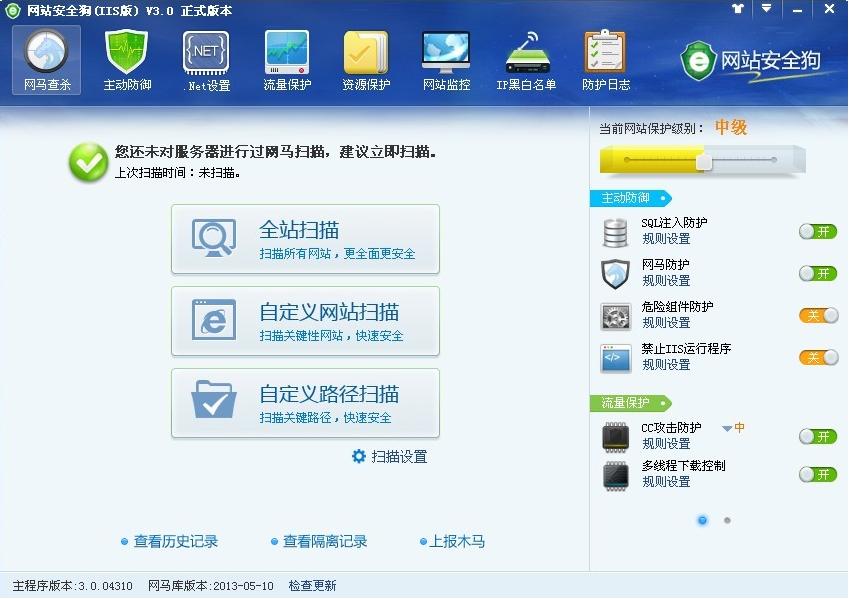Screen dimensions: 849x599
Task: Click 检查更新 in status bar
Action: point(312,586)
